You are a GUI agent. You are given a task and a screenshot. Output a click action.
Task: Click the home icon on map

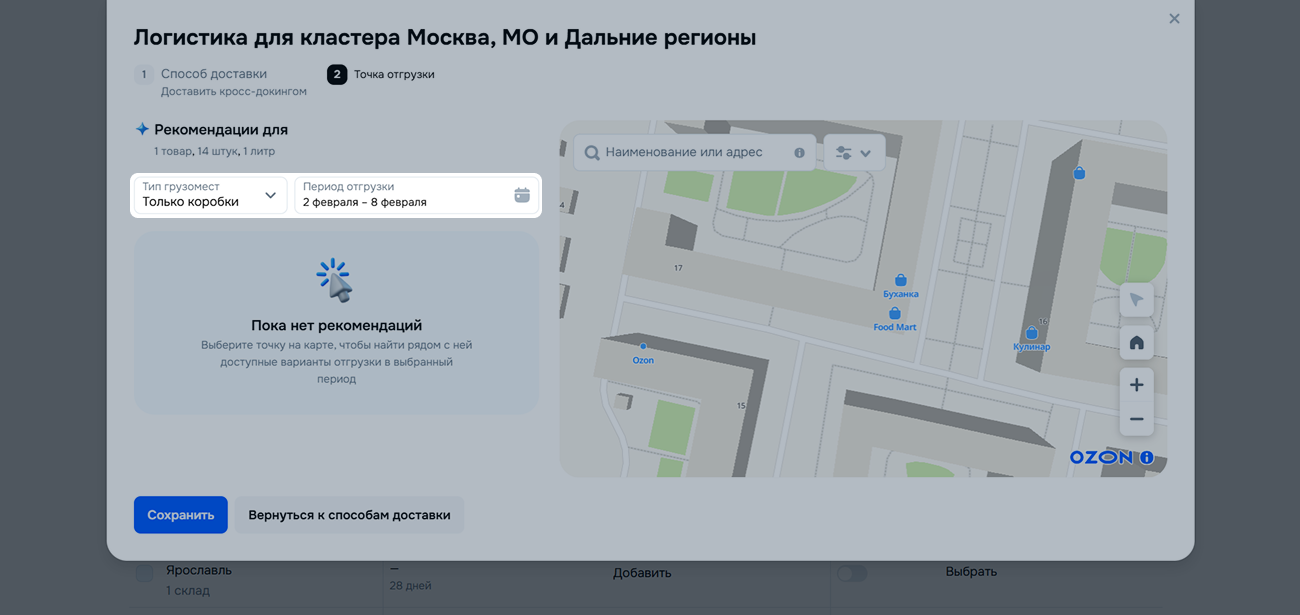coord(1136,343)
